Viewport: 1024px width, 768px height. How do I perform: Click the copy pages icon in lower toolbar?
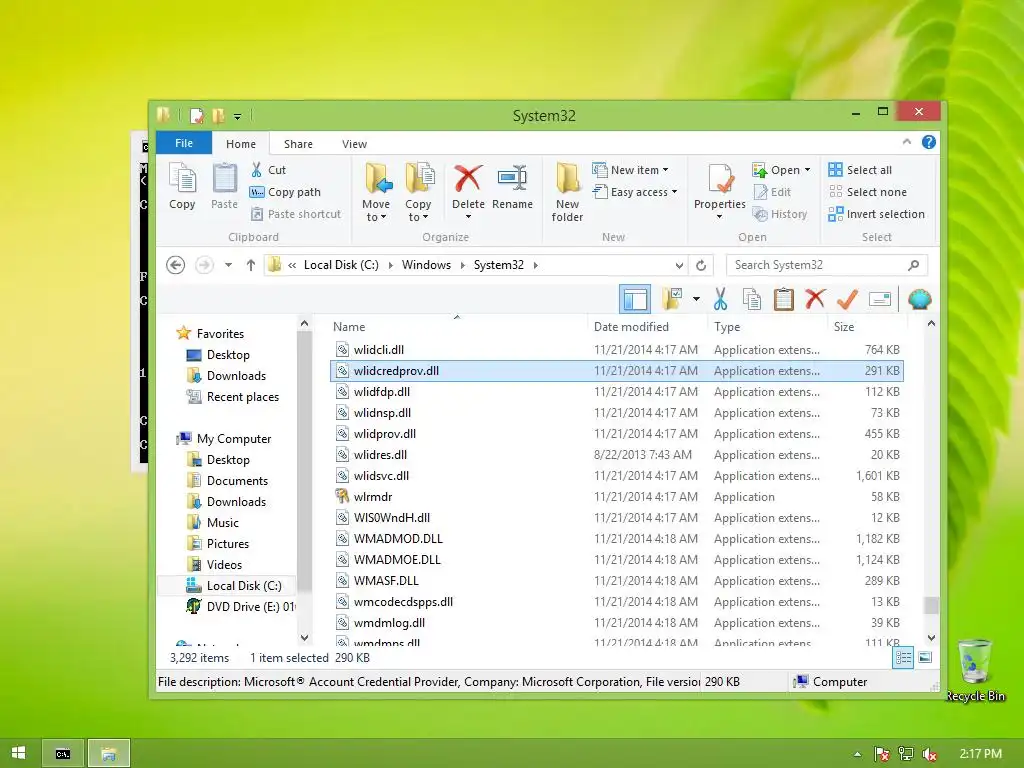pos(752,300)
